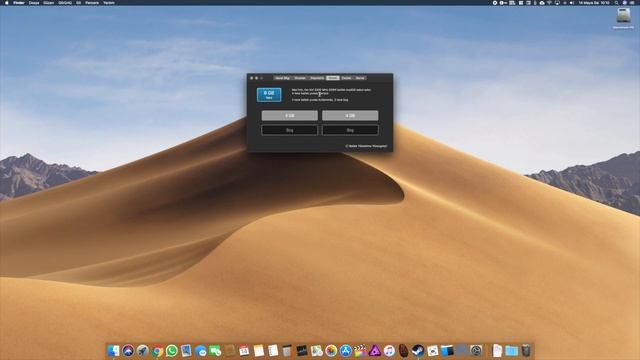The width and height of the screenshot is (640, 360).
Task: Open the Pencere menu
Action: pyautogui.click(x=92, y=3)
